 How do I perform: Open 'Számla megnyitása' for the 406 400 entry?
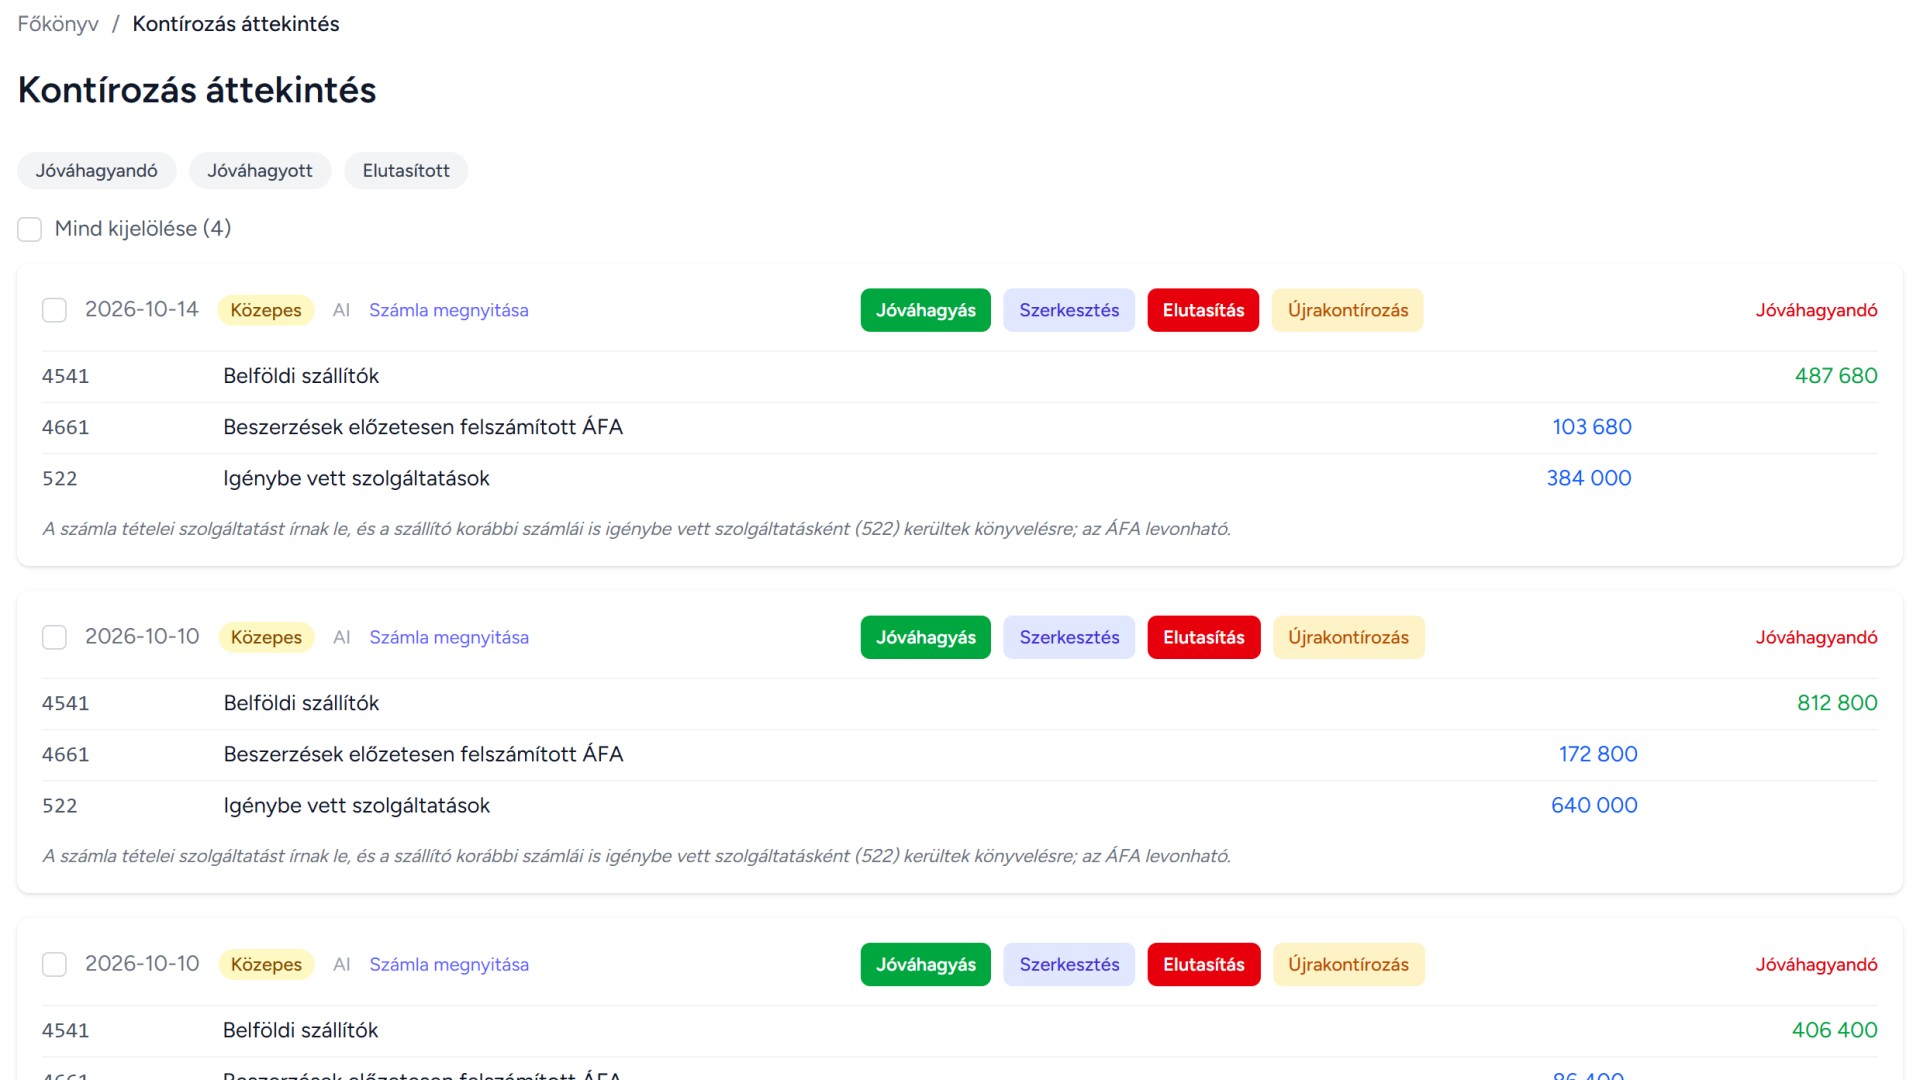[449, 964]
